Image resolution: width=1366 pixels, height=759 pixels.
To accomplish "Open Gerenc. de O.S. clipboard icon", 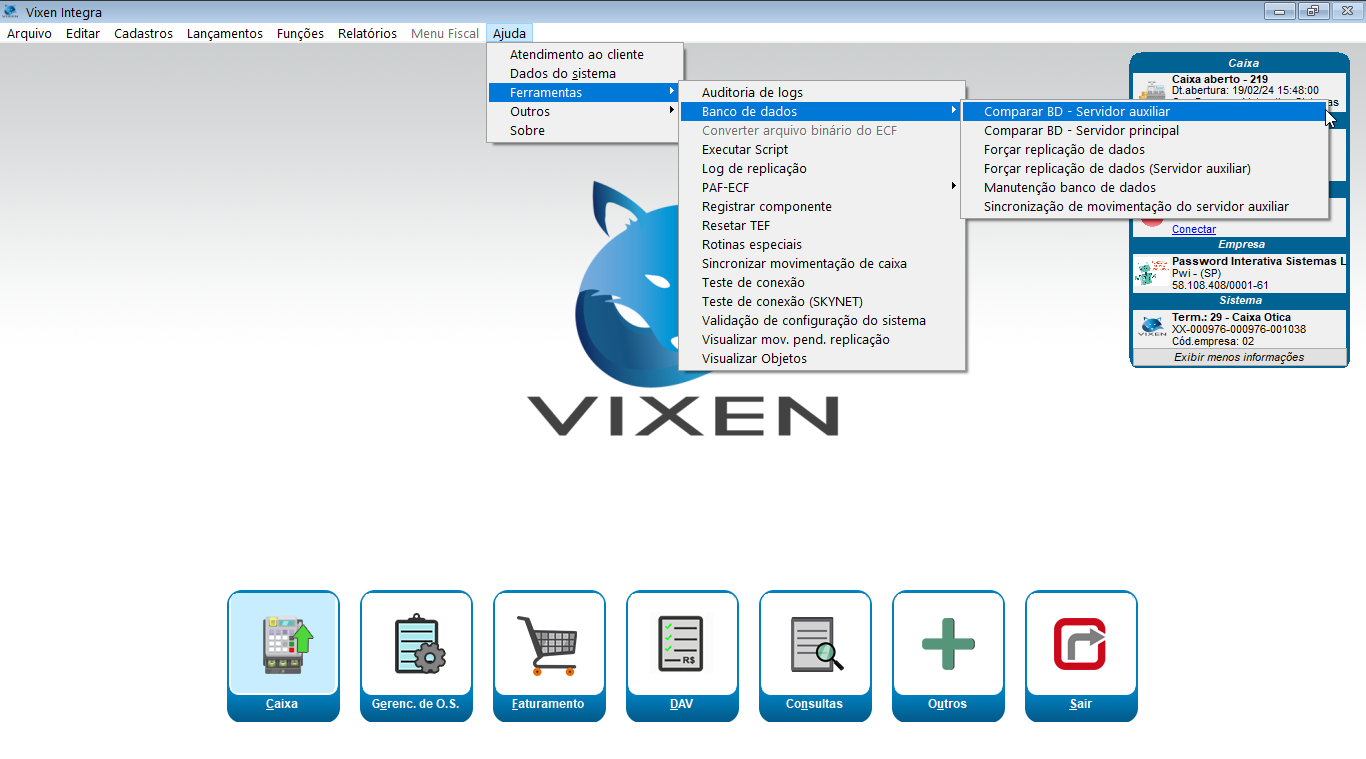I will pos(416,644).
